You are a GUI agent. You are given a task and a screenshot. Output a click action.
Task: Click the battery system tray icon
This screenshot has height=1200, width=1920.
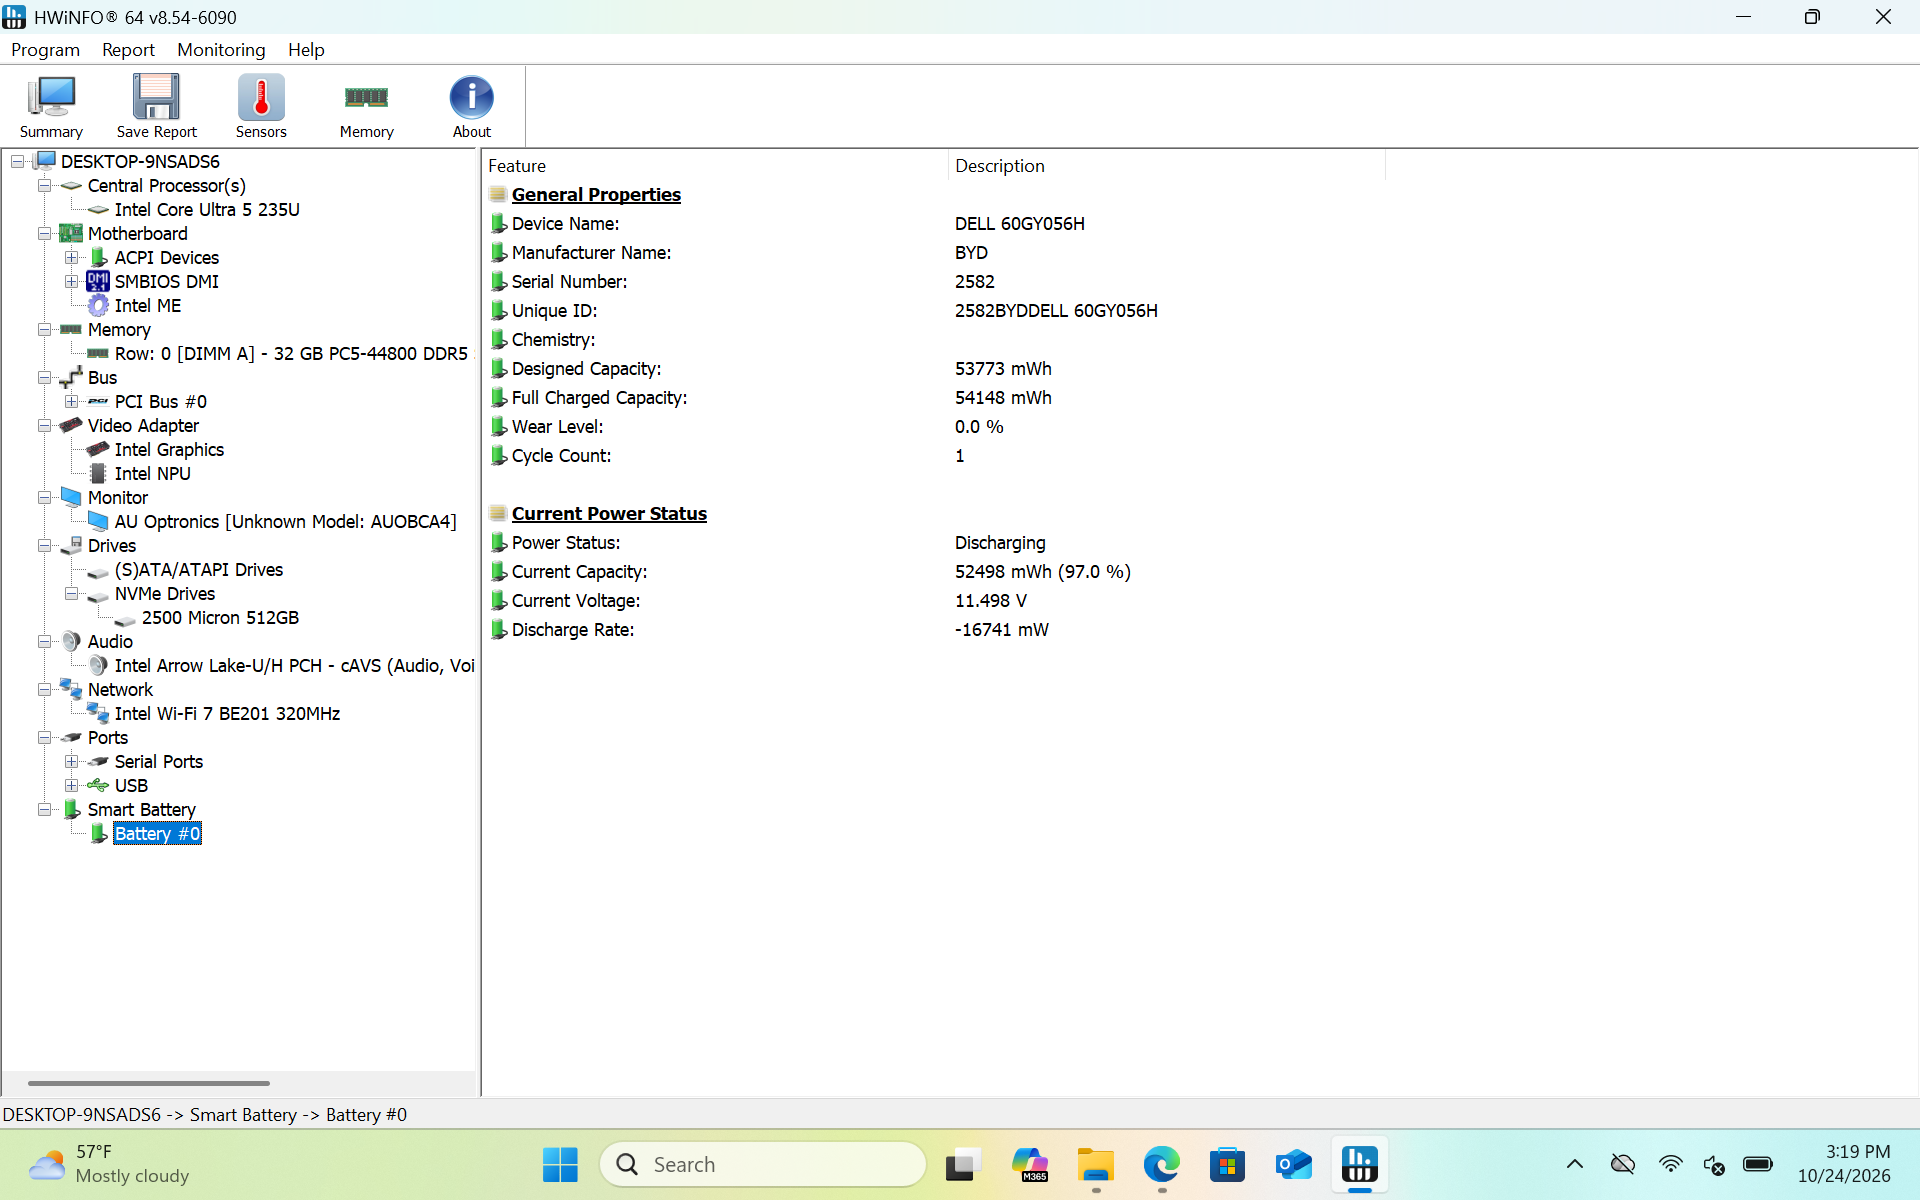pyautogui.click(x=1757, y=1164)
